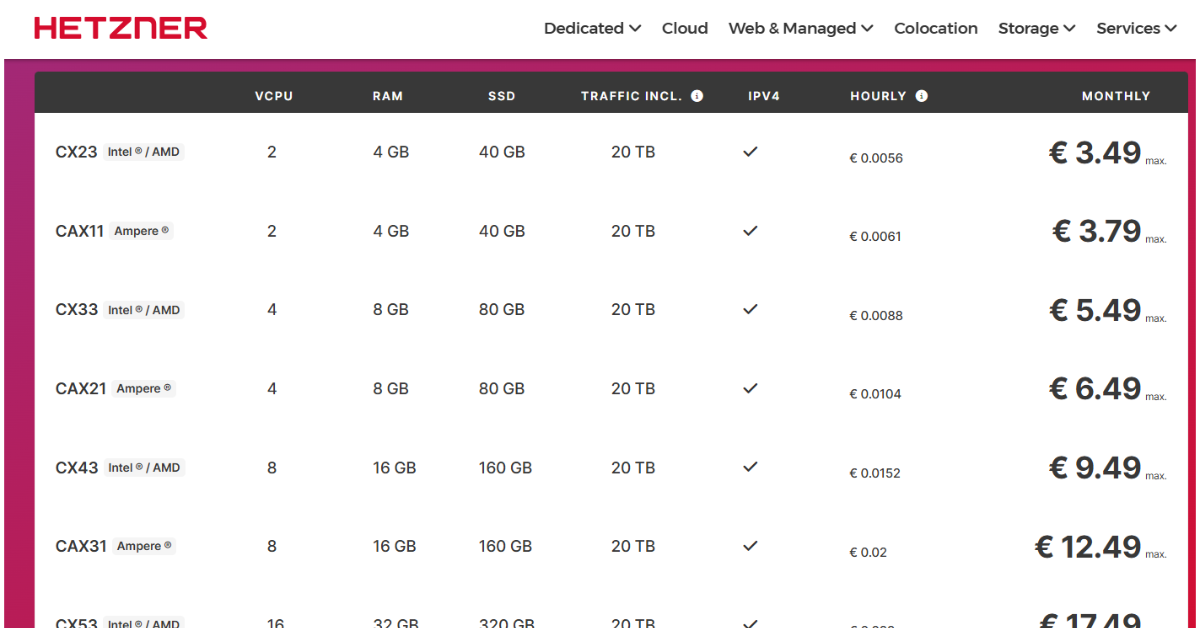Open the Dedicated dropdown menu
The image size is (1200, 628).
pyautogui.click(x=592, y=28)
